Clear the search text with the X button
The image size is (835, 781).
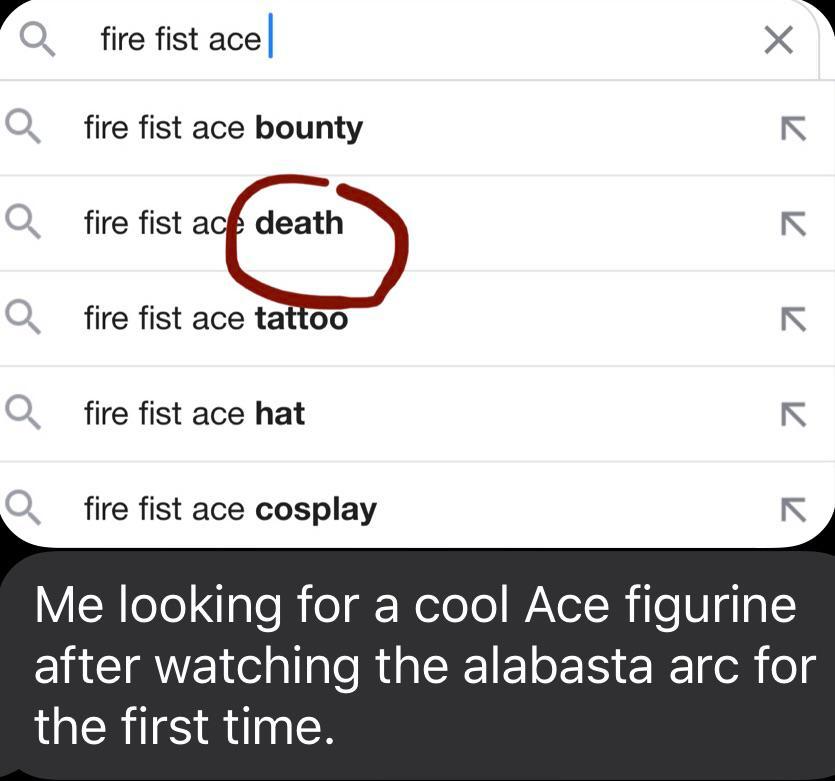778,40
